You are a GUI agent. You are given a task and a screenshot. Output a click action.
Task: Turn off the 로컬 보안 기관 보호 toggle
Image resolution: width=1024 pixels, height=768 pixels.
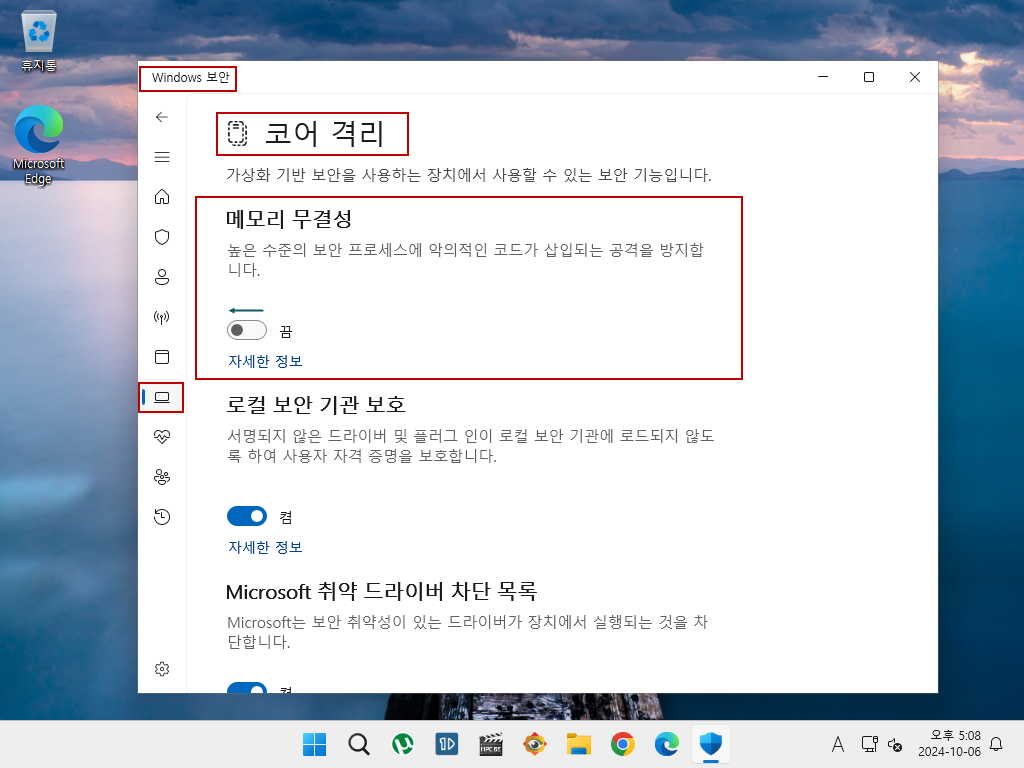click(247, 517)
